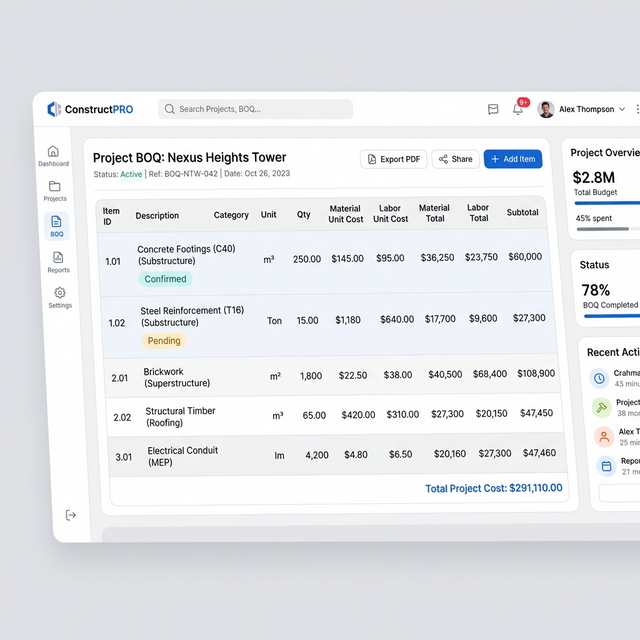Click the logout icon at sidebar bottom
The height and width of the screenshot is (640, 640).
[x=71, y=515]
